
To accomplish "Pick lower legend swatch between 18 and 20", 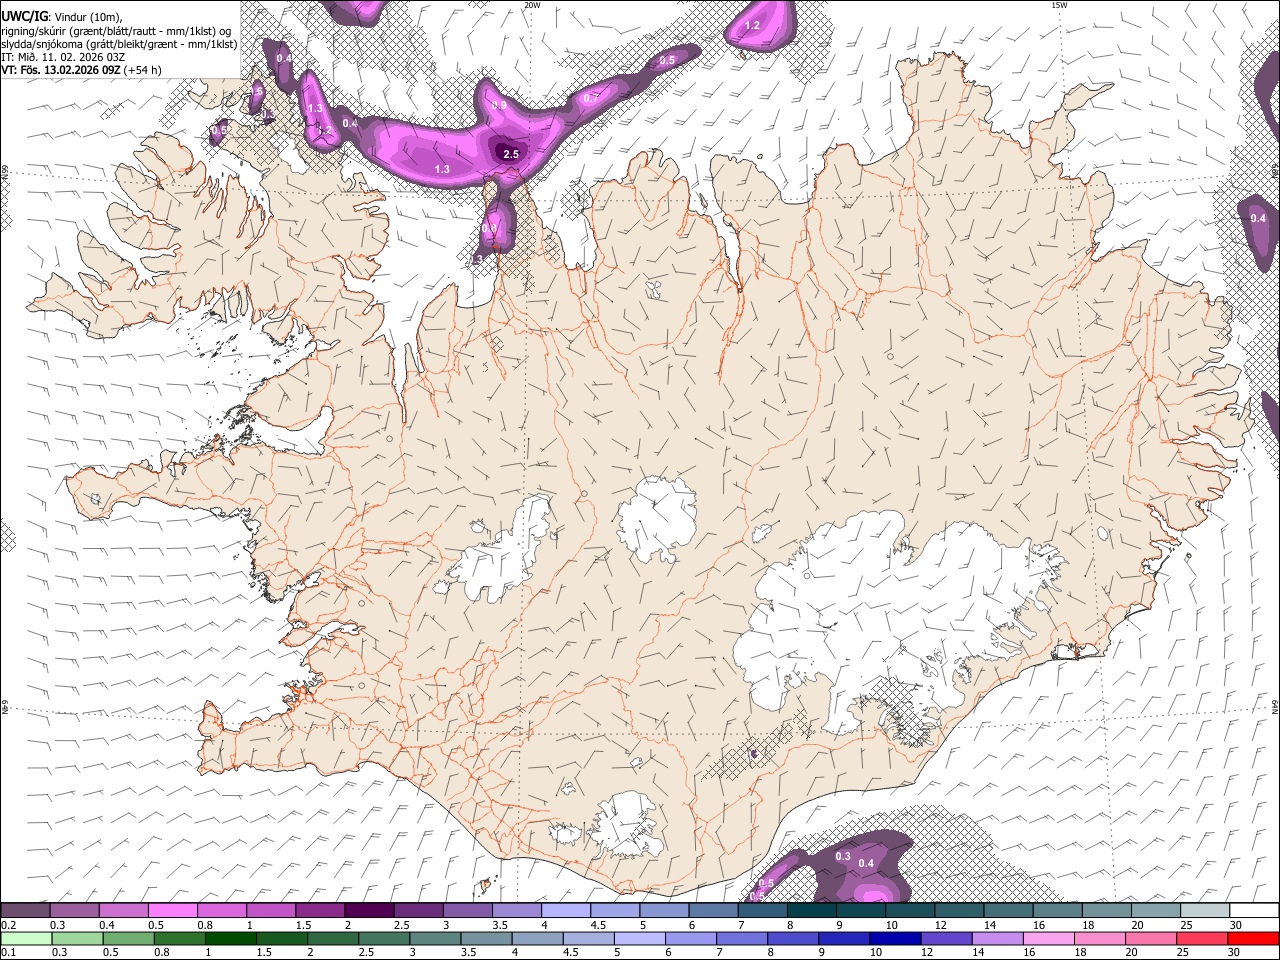I will point(1098,938).
